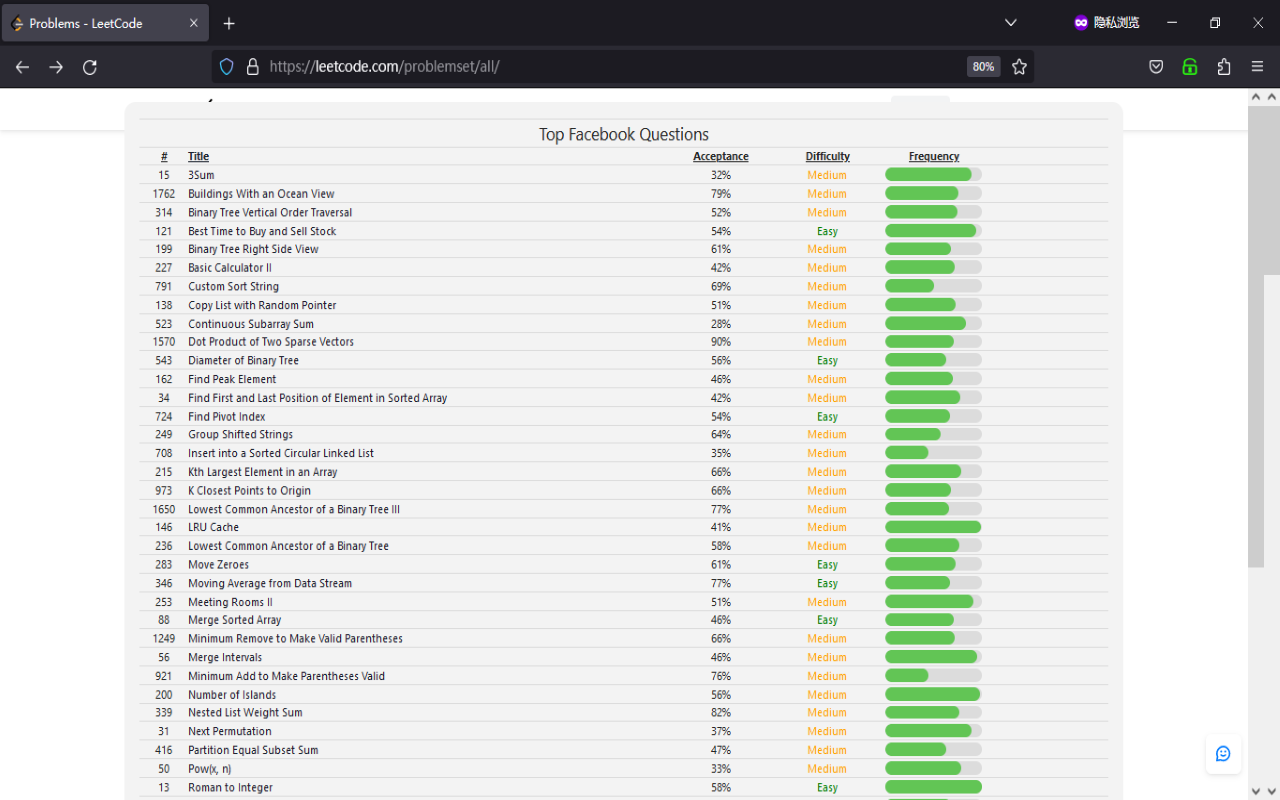Sort by Difficulty column header
Screen dimensions: 1280x800
click(x=827, y=156)
